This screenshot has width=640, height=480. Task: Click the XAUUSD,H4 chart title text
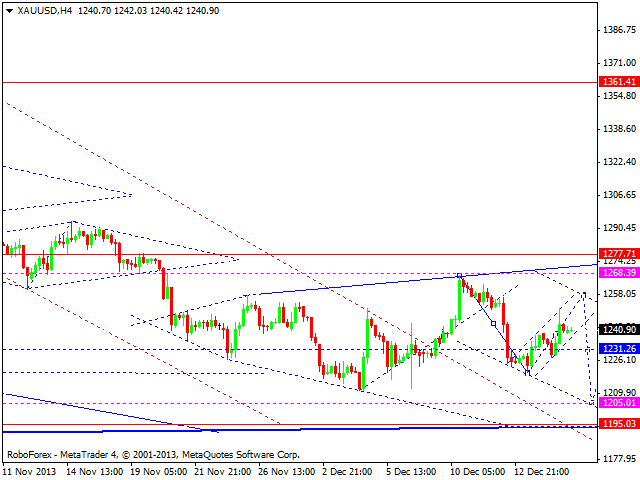[x=44, y=11]
